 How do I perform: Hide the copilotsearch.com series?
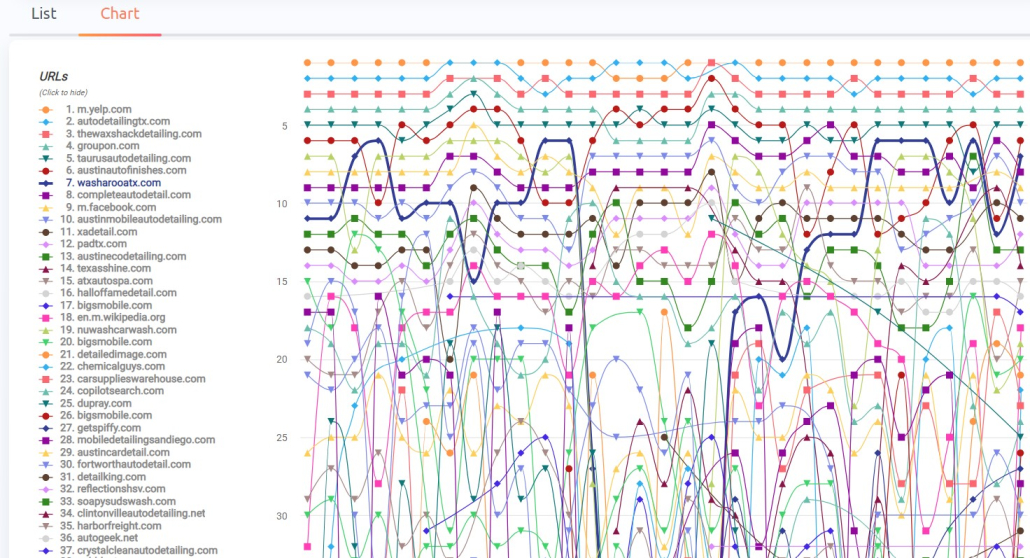click(112, 391)
